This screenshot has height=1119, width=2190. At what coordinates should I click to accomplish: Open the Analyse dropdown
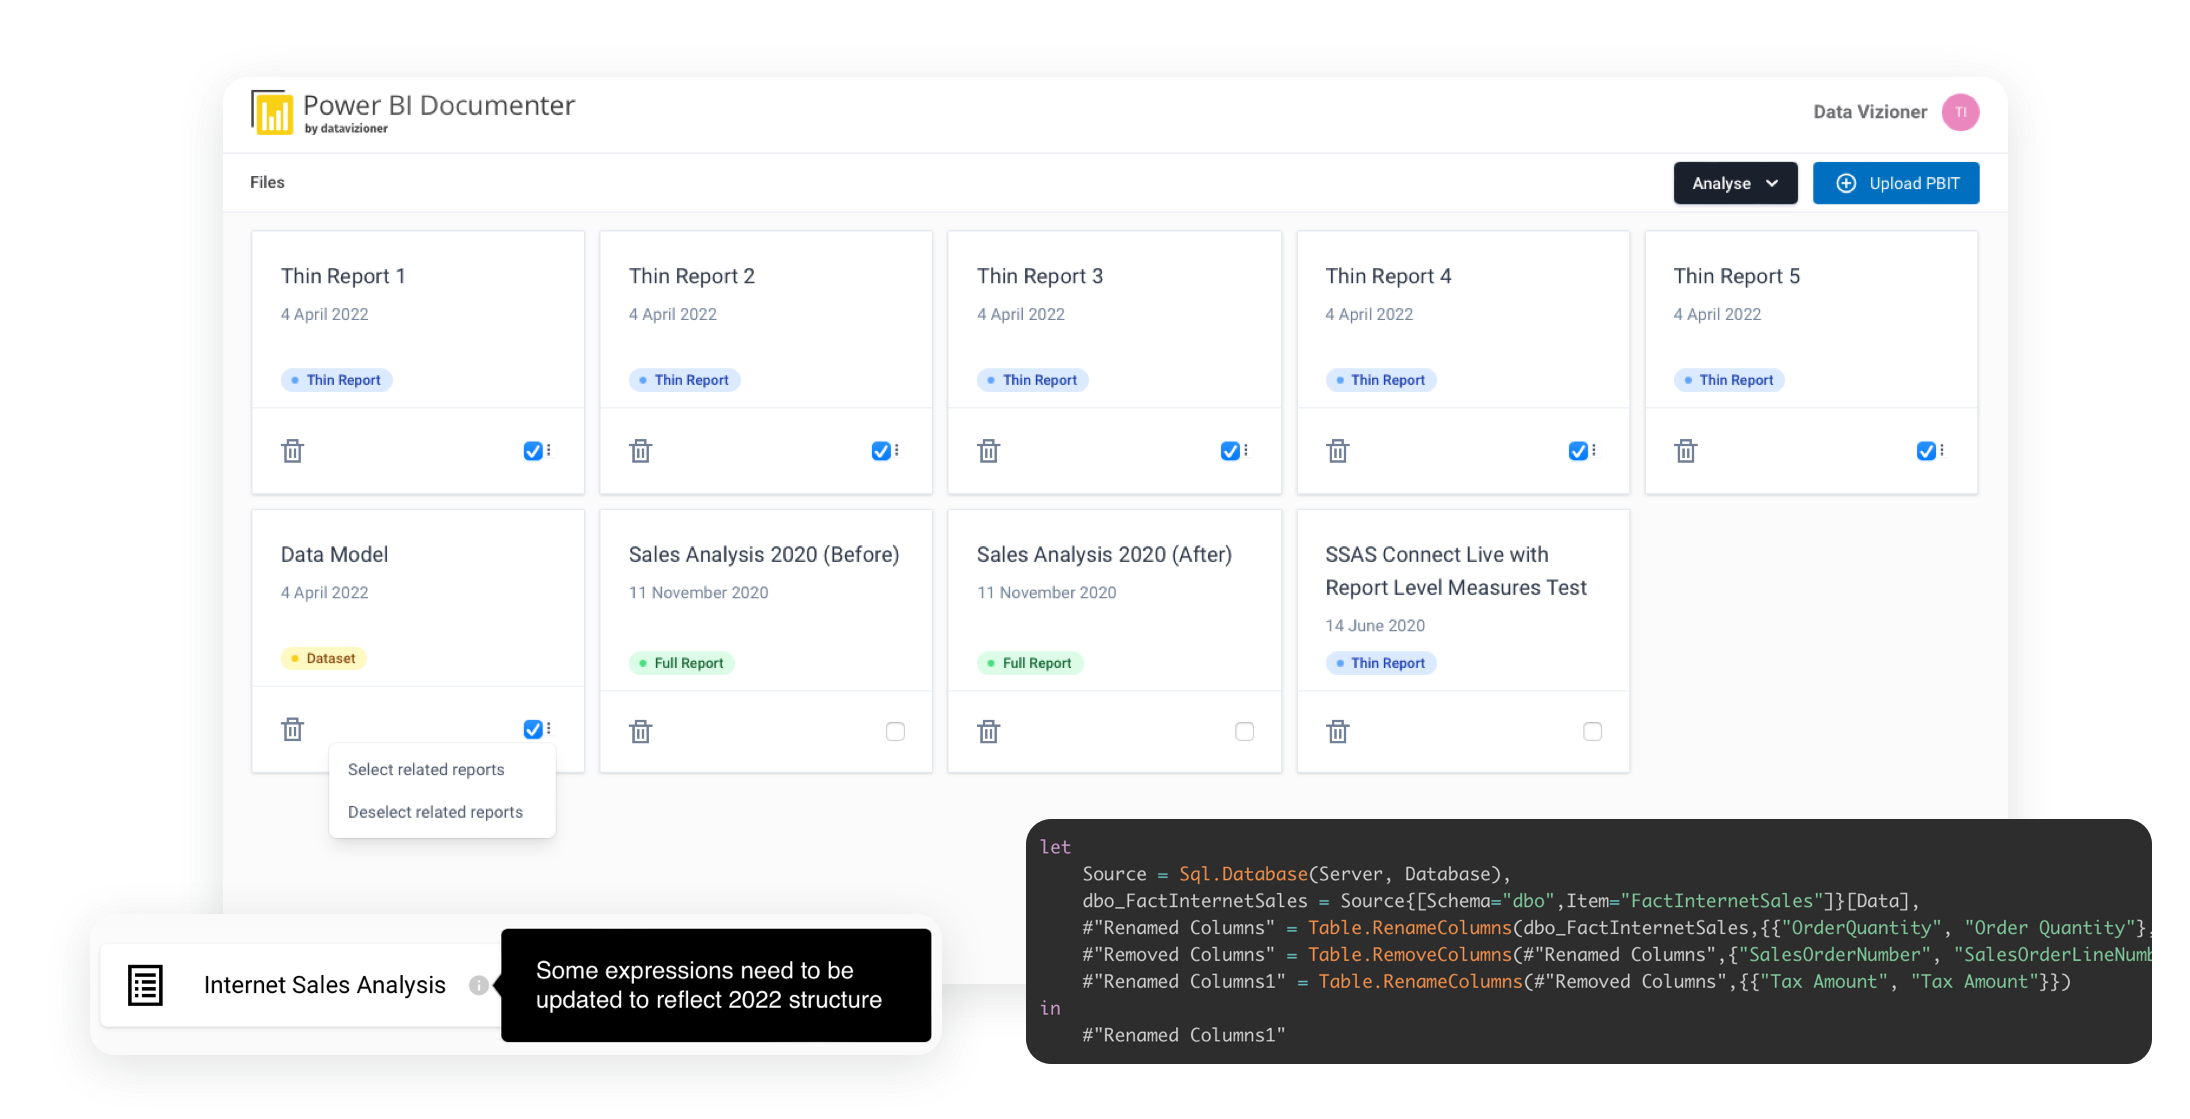click(x=1735, y=183)
